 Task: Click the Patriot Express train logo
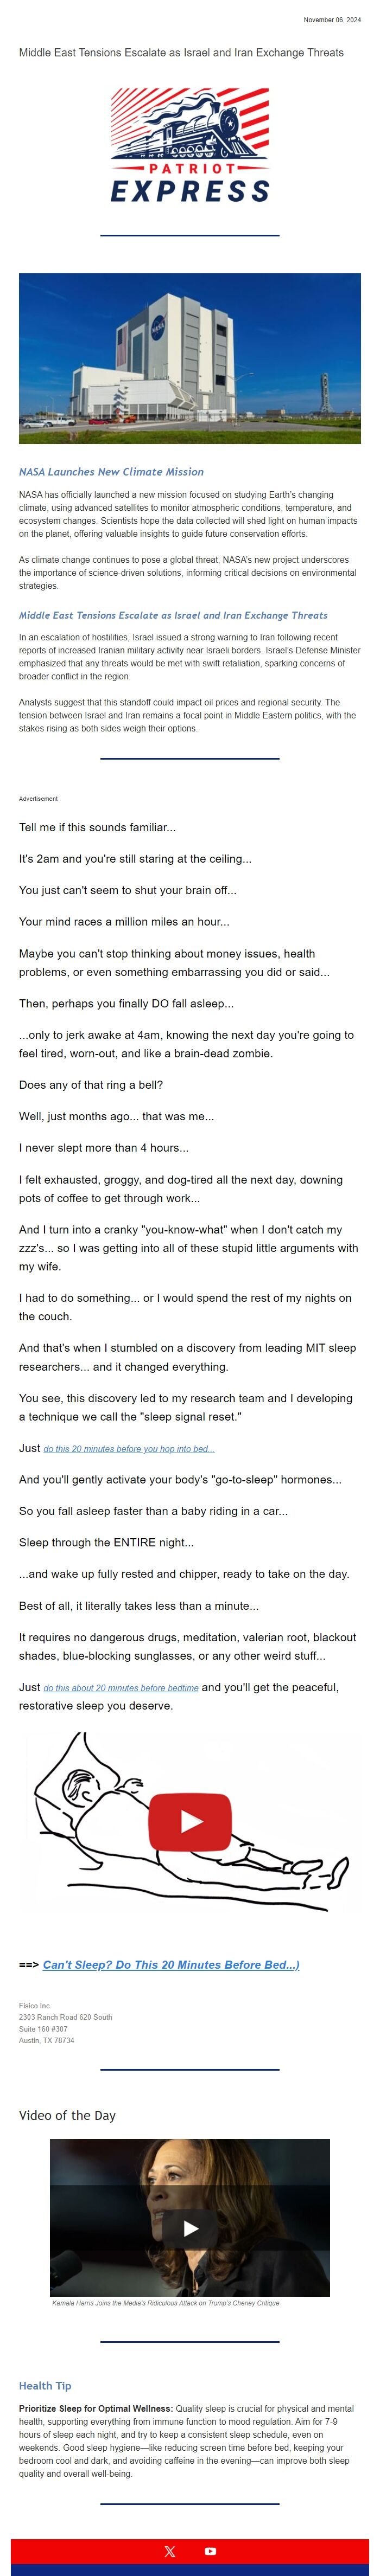click(190, 155)
